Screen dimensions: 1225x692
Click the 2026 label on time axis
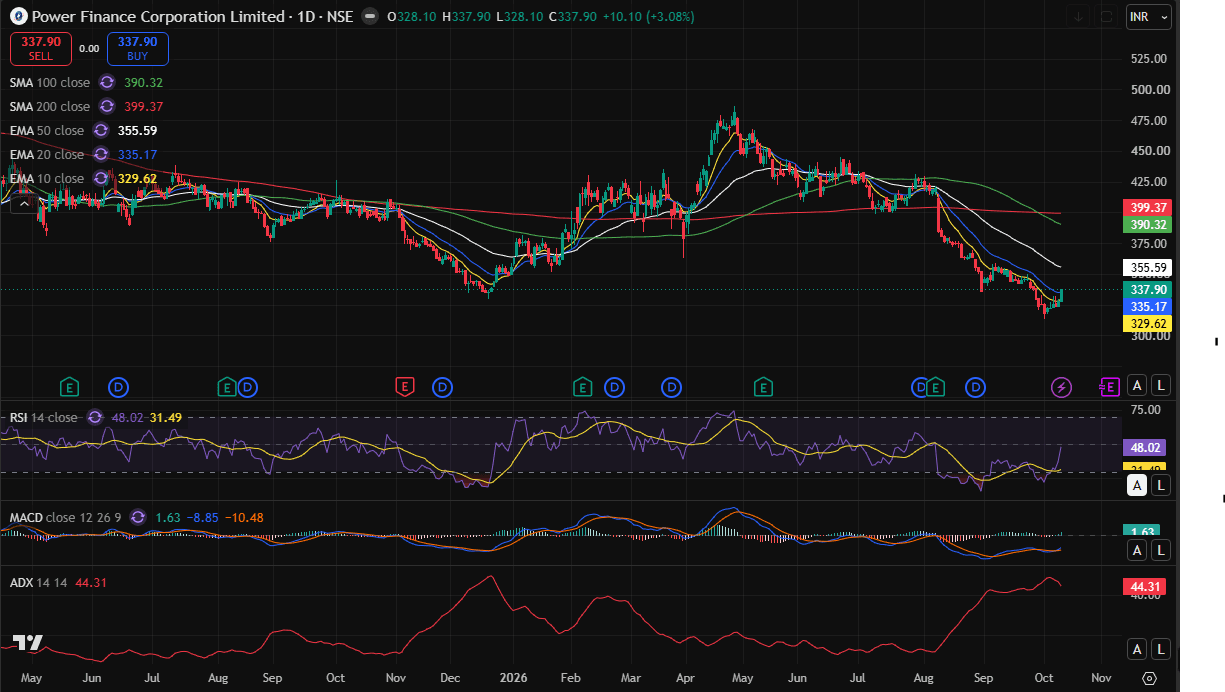[513, 677]
